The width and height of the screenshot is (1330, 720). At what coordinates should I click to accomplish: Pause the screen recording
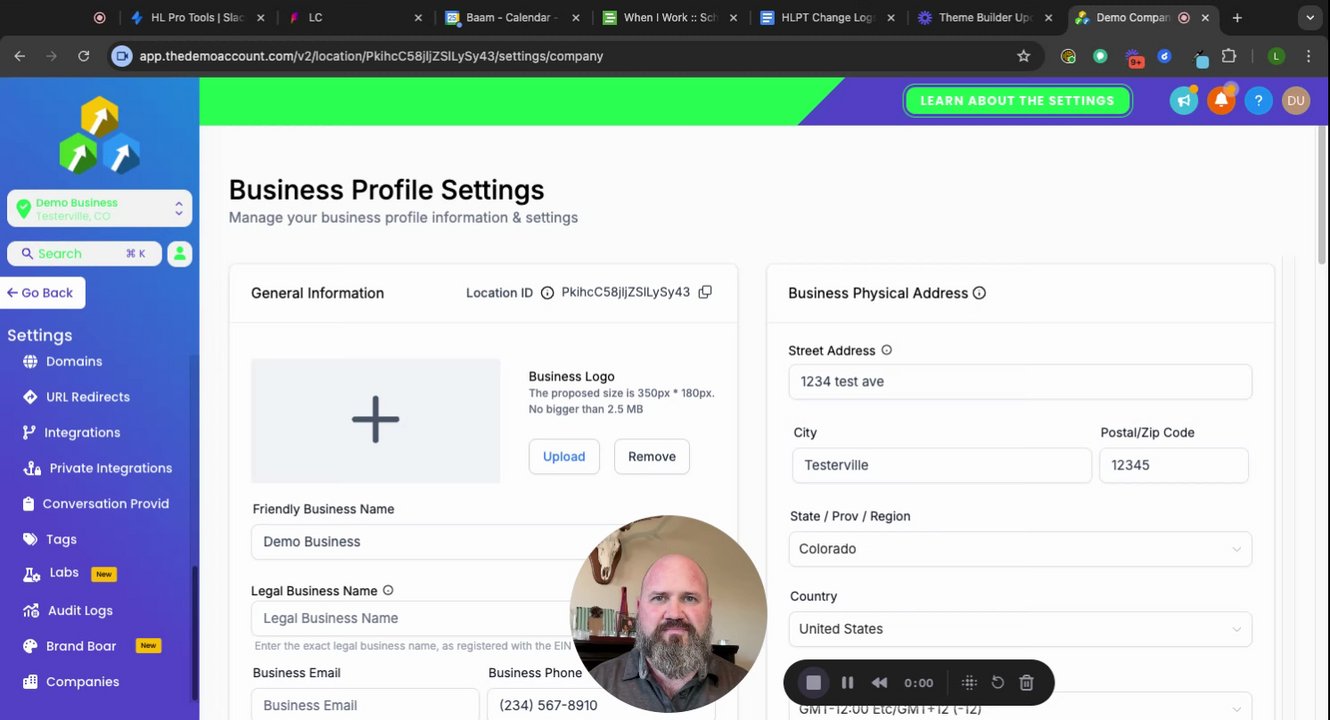(x=847, y=683)
